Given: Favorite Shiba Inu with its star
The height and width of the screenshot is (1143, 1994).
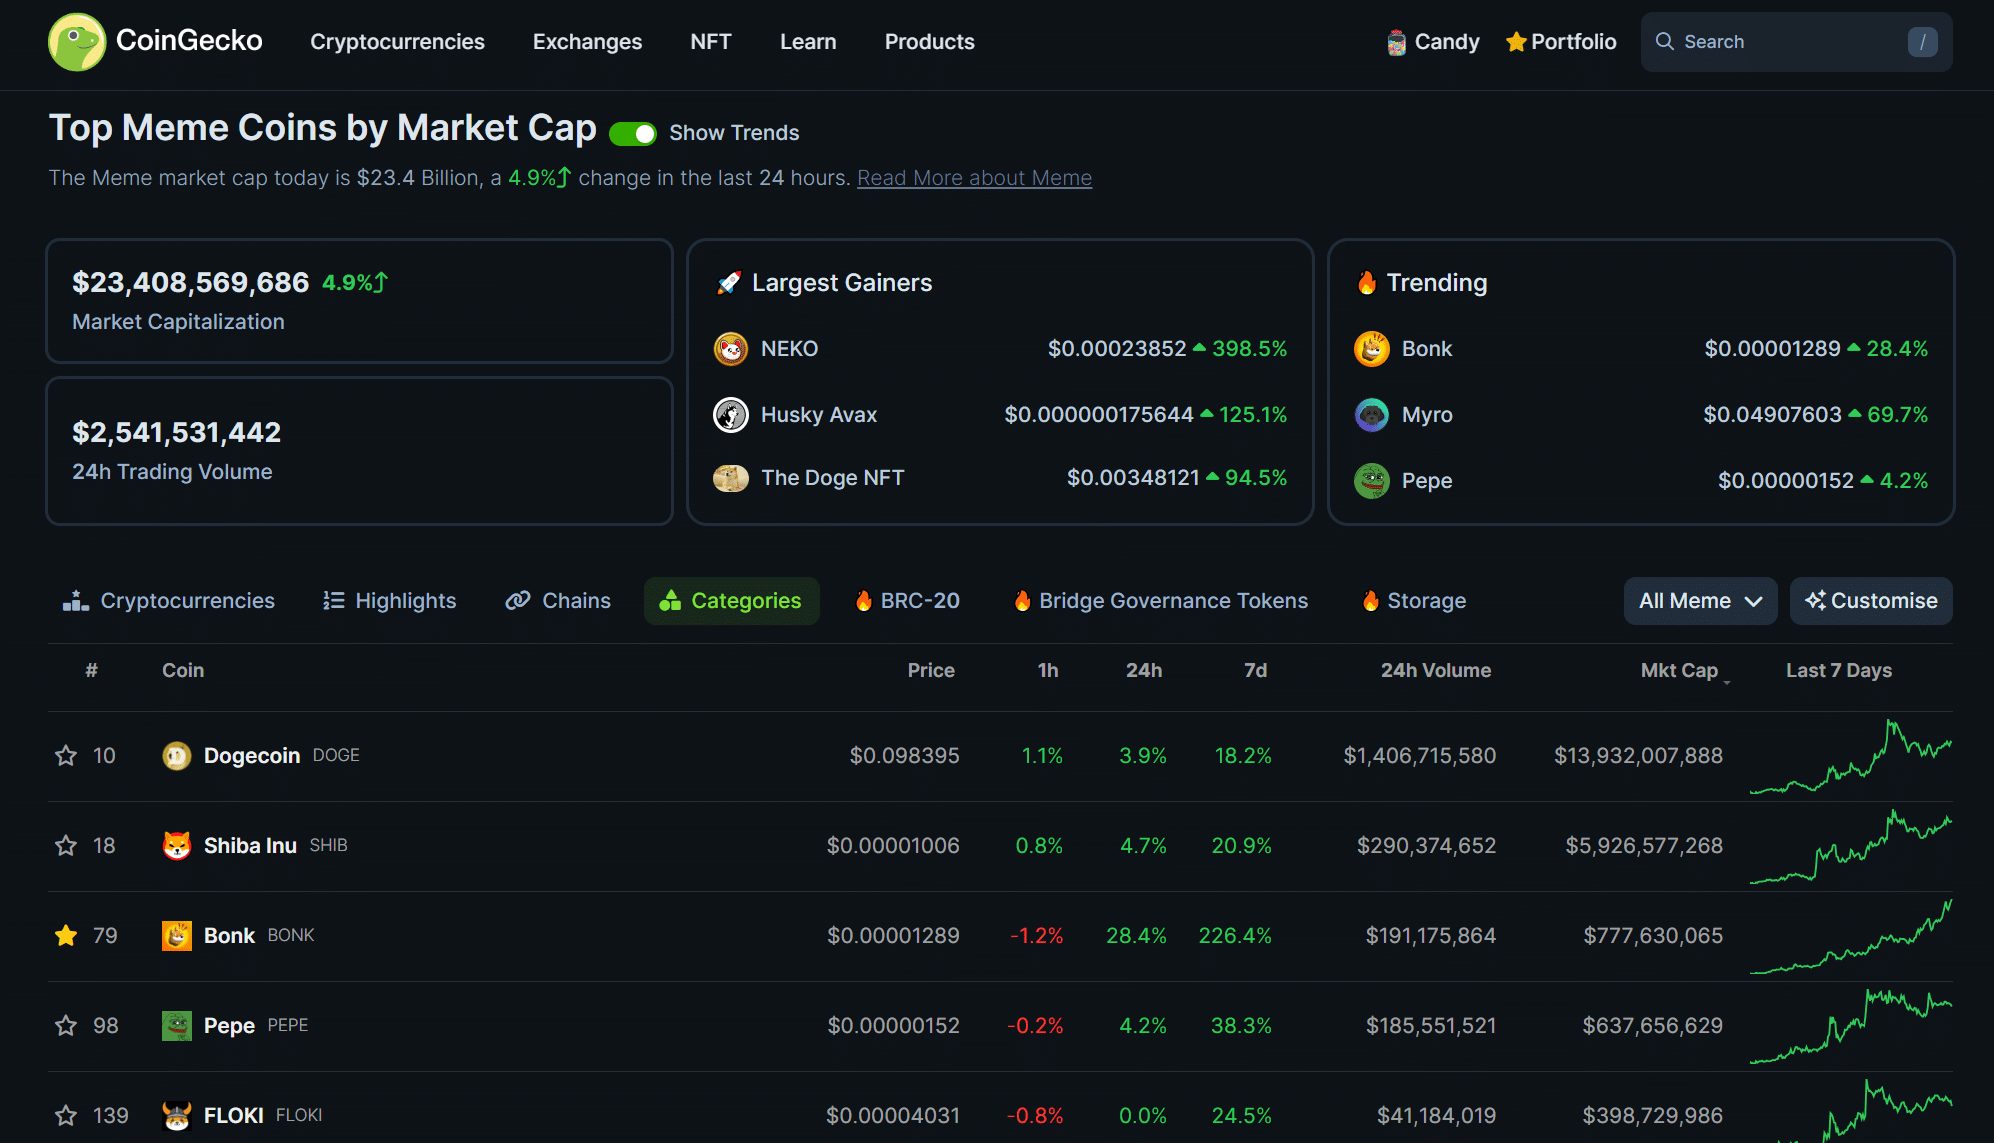Looking at the screenshot, I should click(x=66, y=845).
